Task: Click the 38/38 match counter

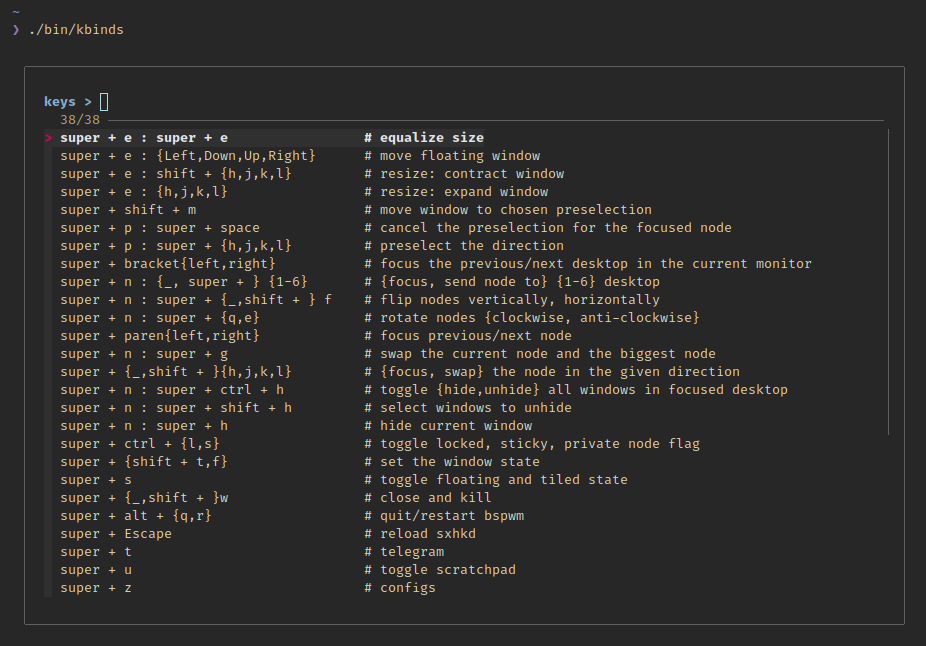Action: click(x=80, y=120)
